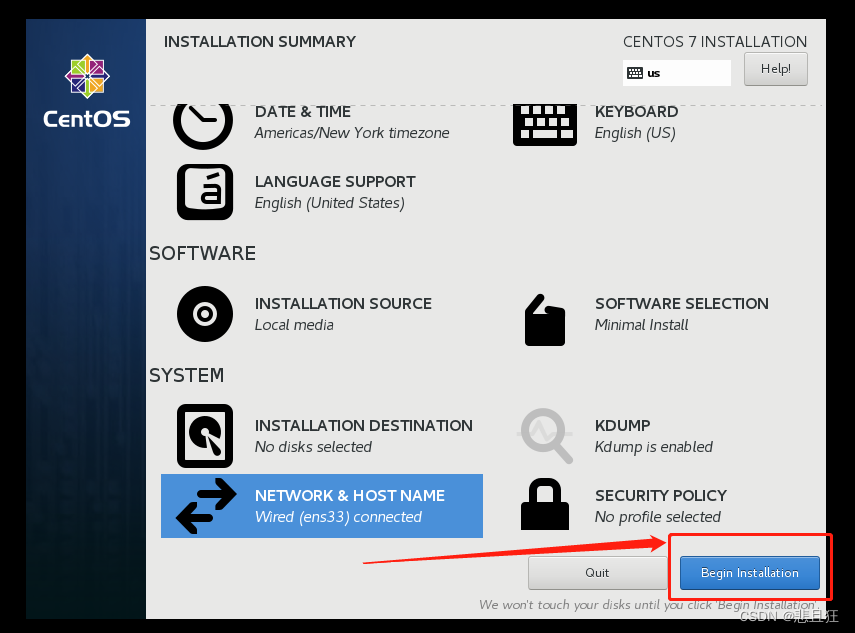Open Date & Time clock icon
This screenshot has width=855, height=633.
(x=203, y=125)
